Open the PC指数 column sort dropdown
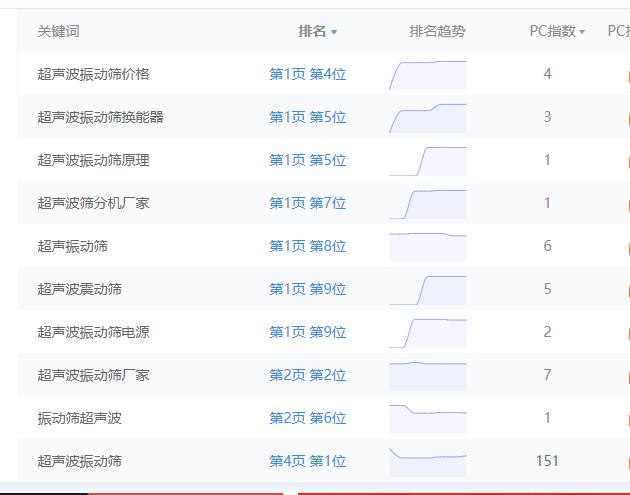630x495 pixels. click(x=582, y=32)
